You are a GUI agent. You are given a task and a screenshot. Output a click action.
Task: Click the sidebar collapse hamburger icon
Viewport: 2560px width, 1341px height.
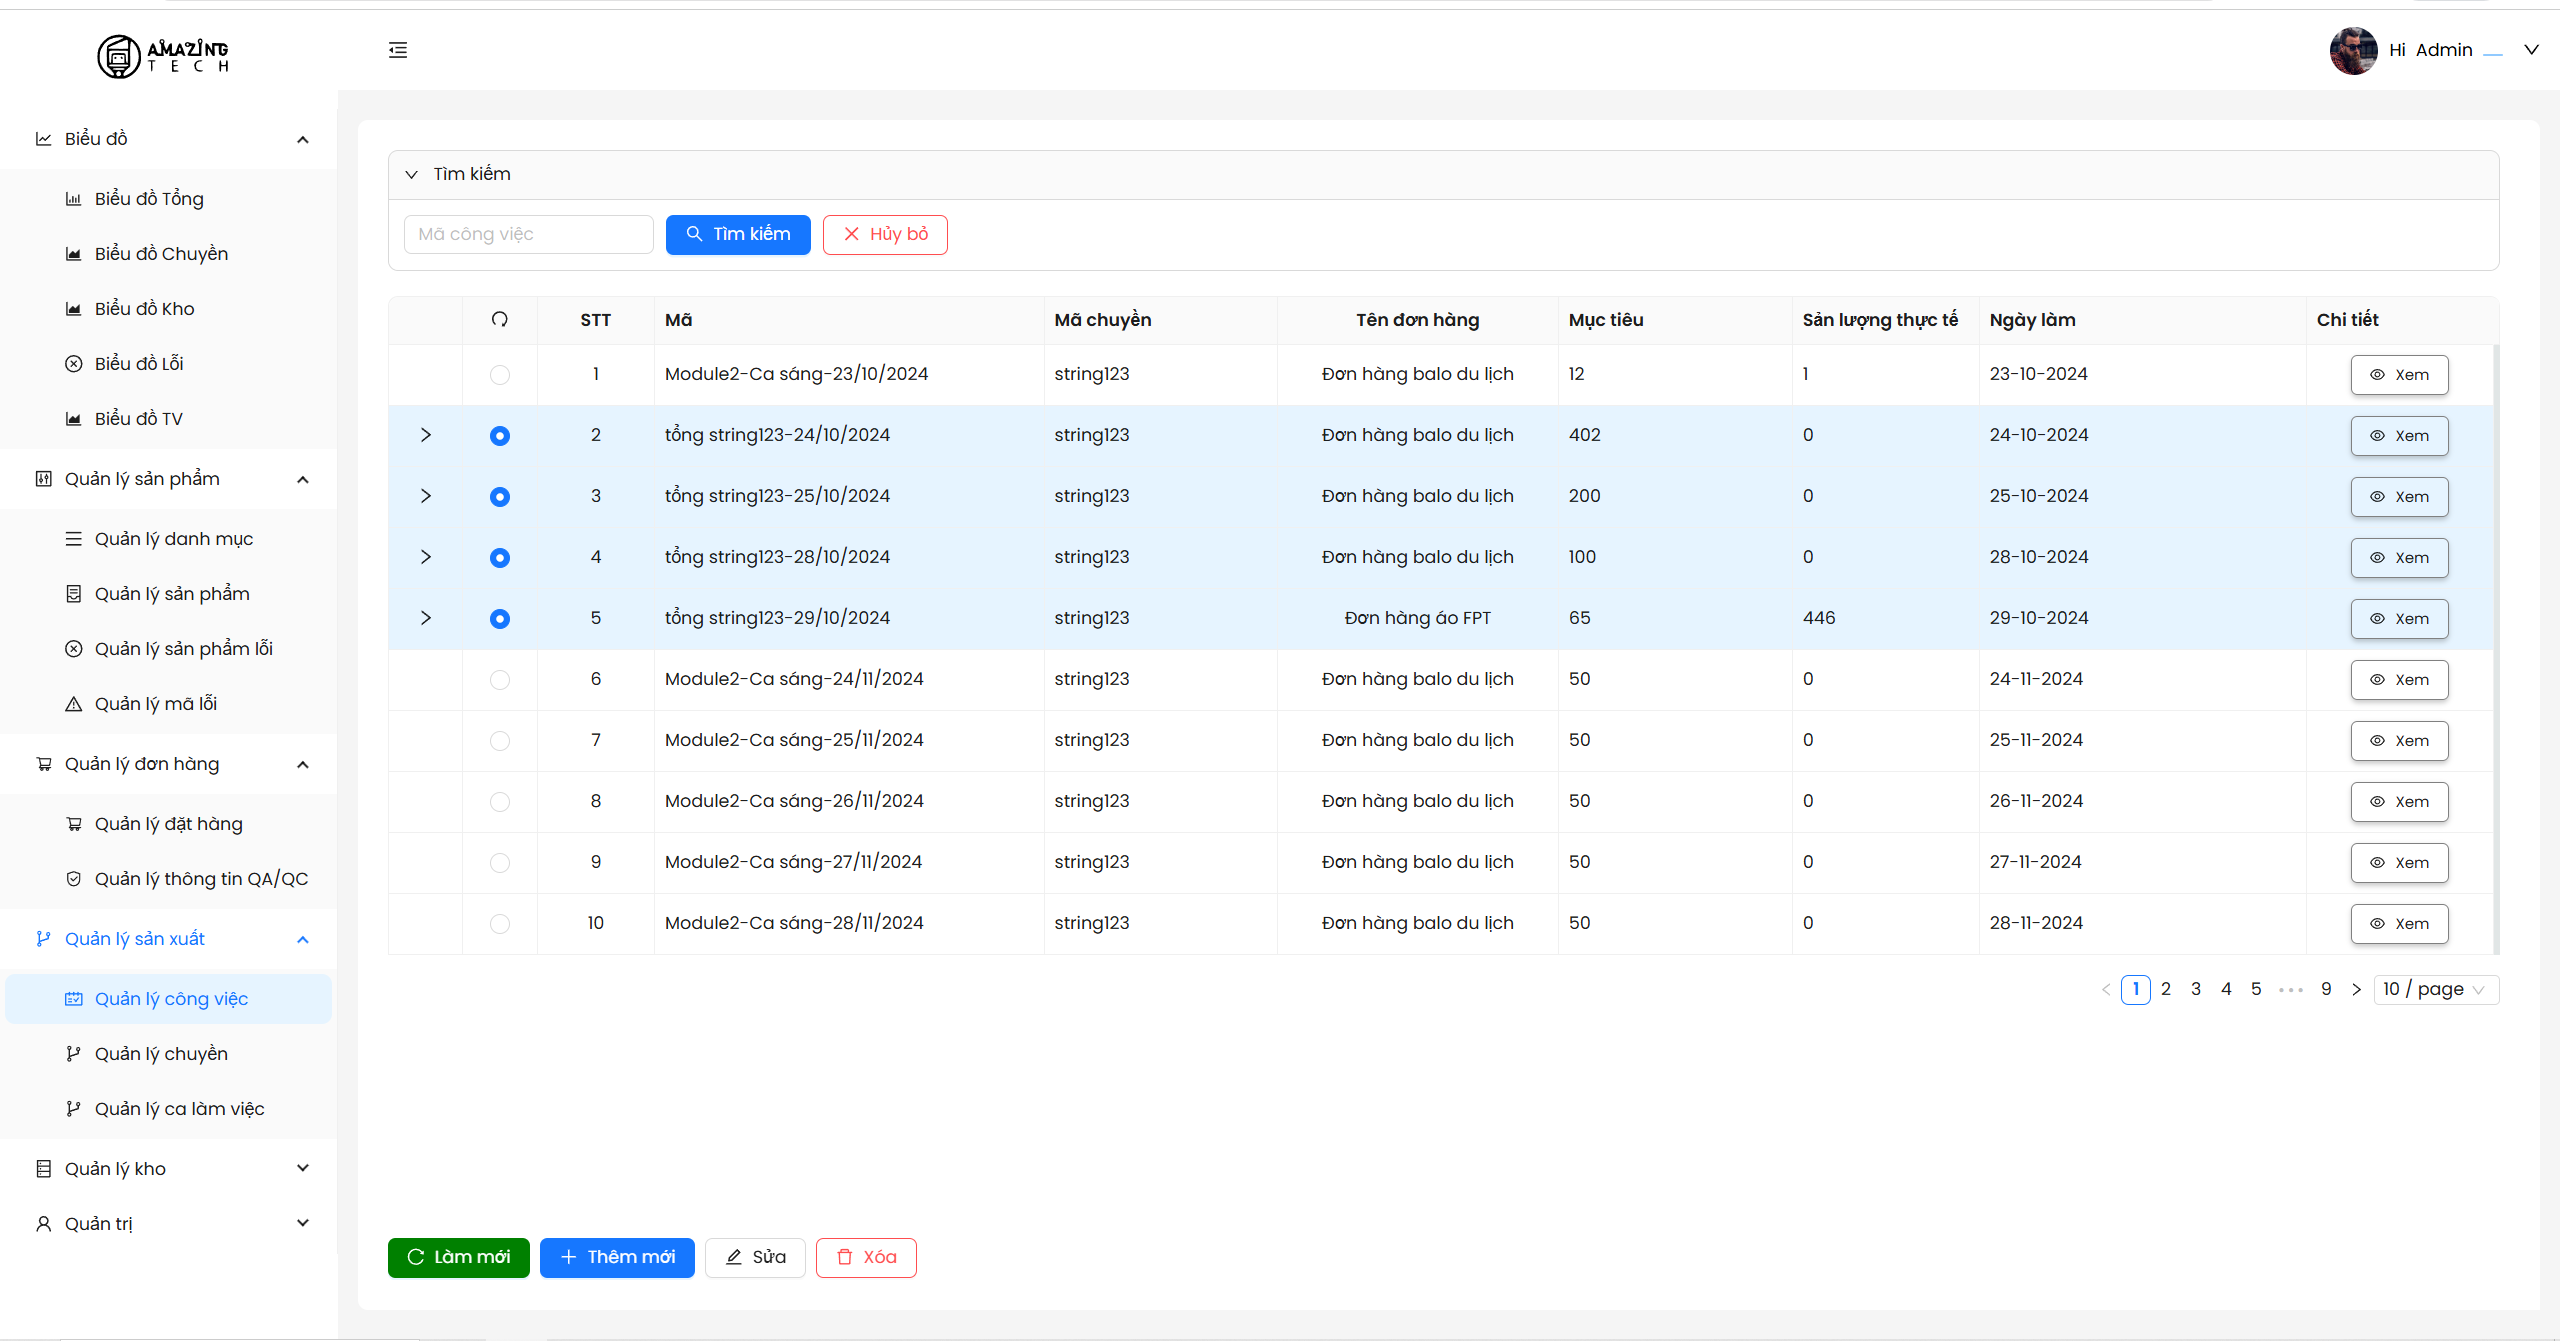point(398,50)
